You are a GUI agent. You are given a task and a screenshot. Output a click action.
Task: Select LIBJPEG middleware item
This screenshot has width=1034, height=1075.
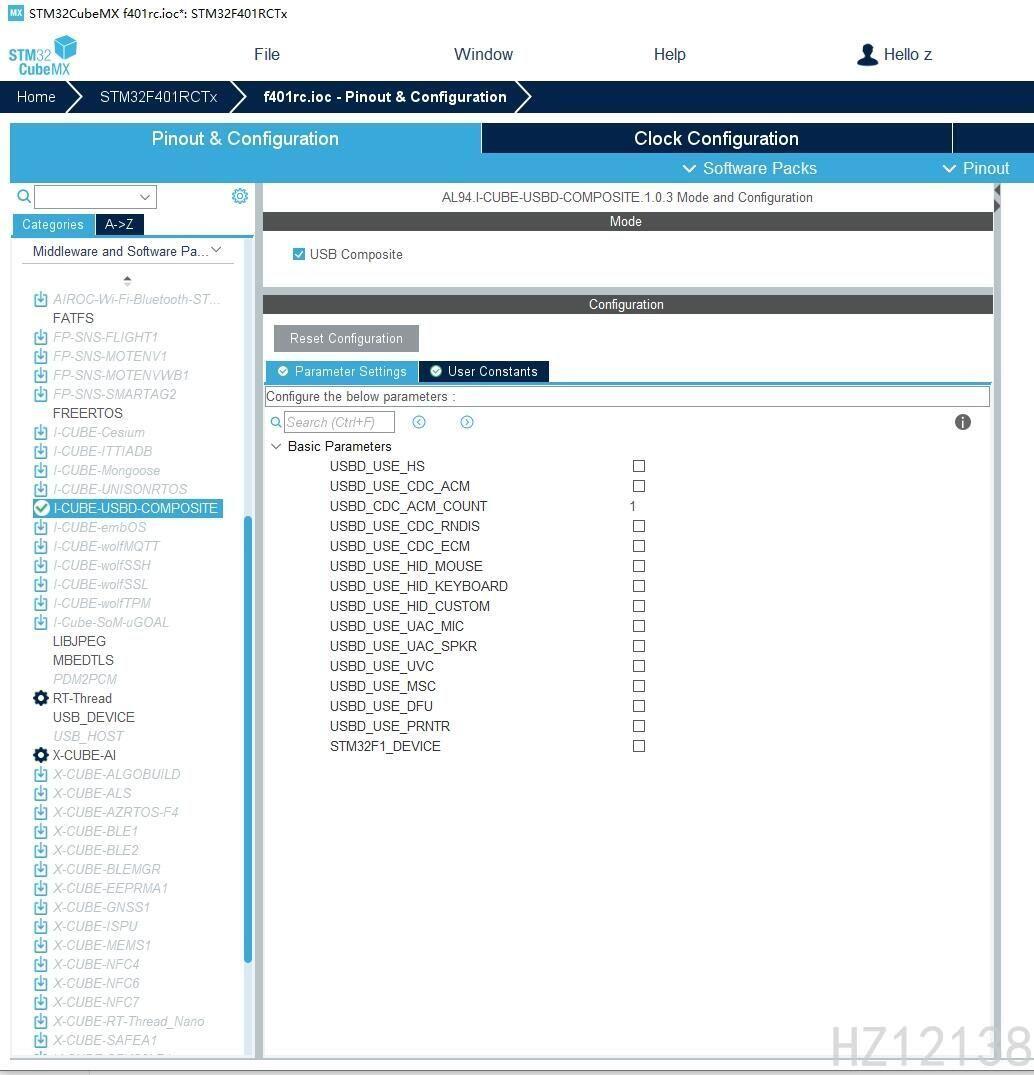pyautogui.click(x=80, y=642)
